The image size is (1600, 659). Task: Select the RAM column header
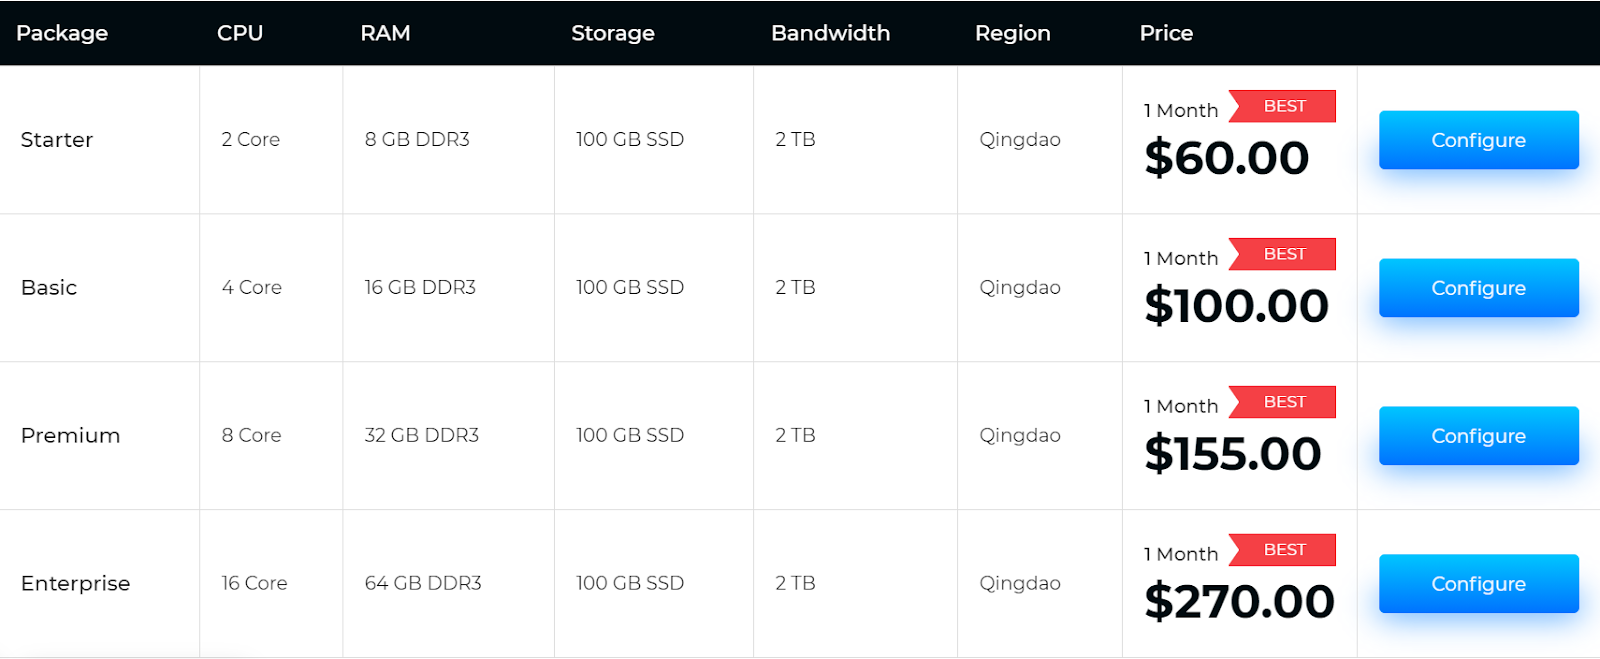(385, 33)
